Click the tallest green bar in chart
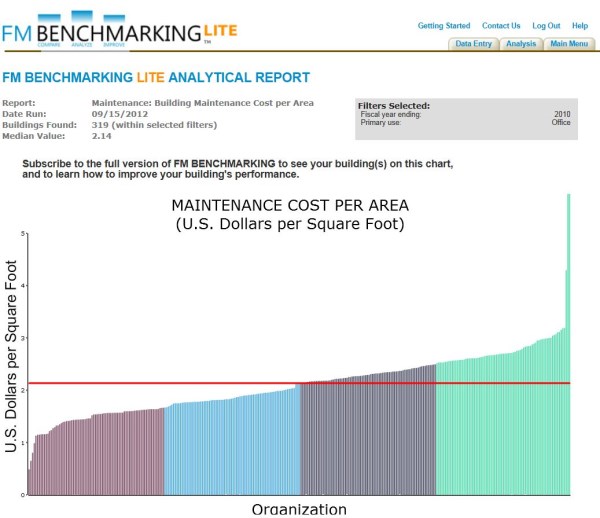600x518 pixels. tap(569, 344)
